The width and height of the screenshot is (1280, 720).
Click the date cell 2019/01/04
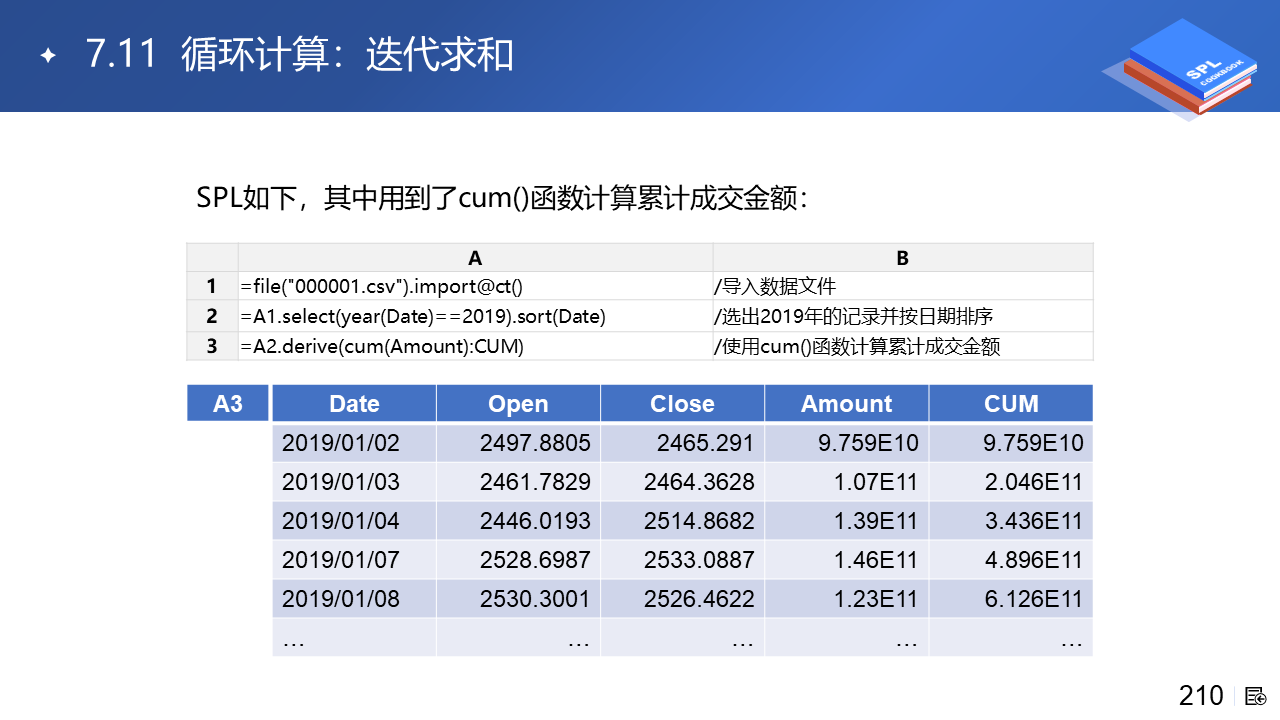(x=341, y=521)
